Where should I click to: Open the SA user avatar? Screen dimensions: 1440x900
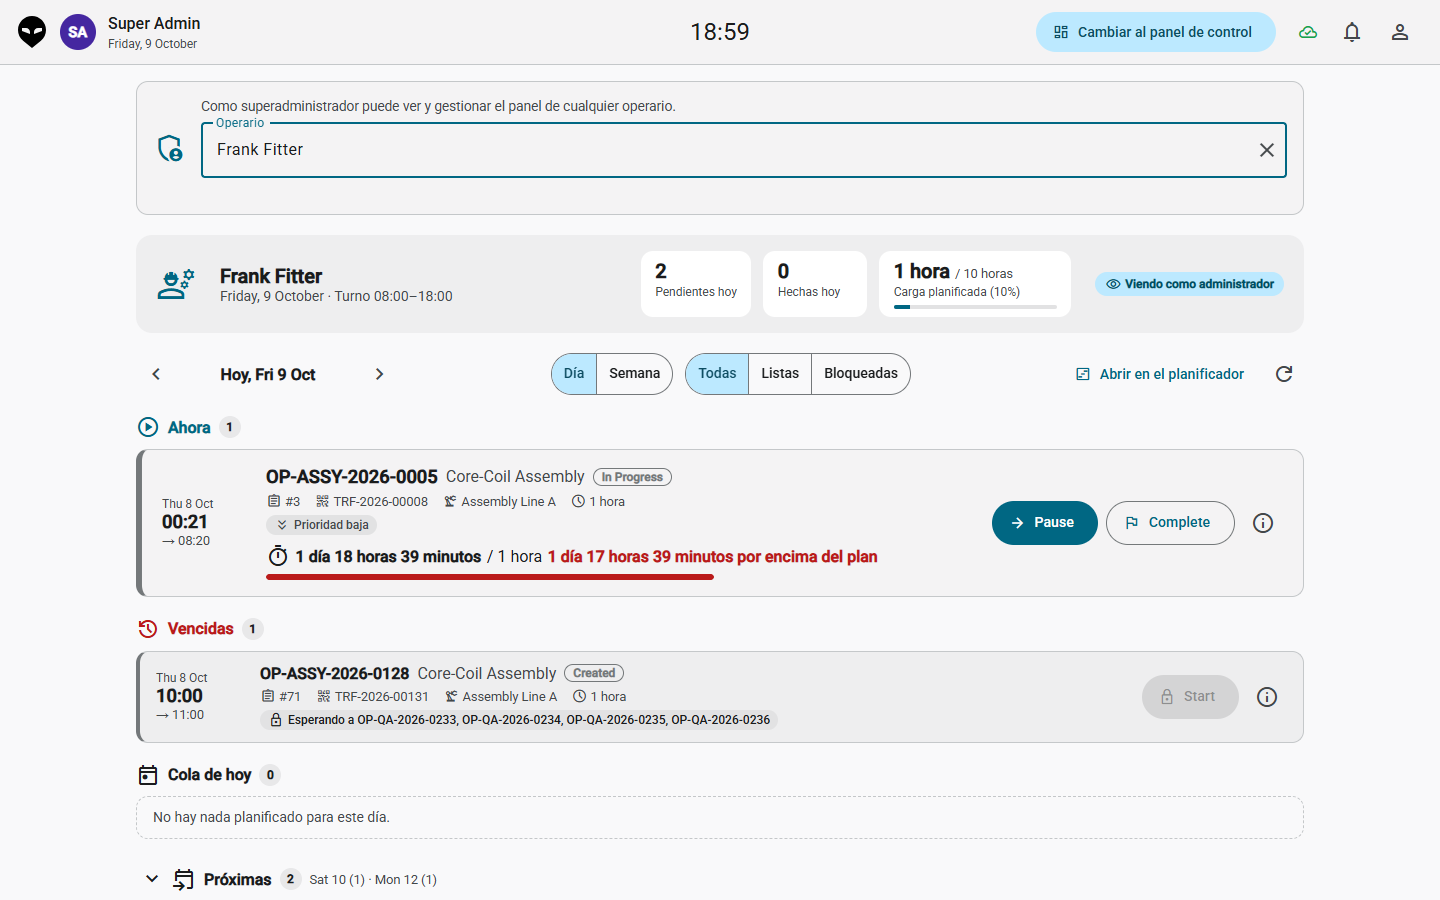pyautogui.click(x=78, y=32)
